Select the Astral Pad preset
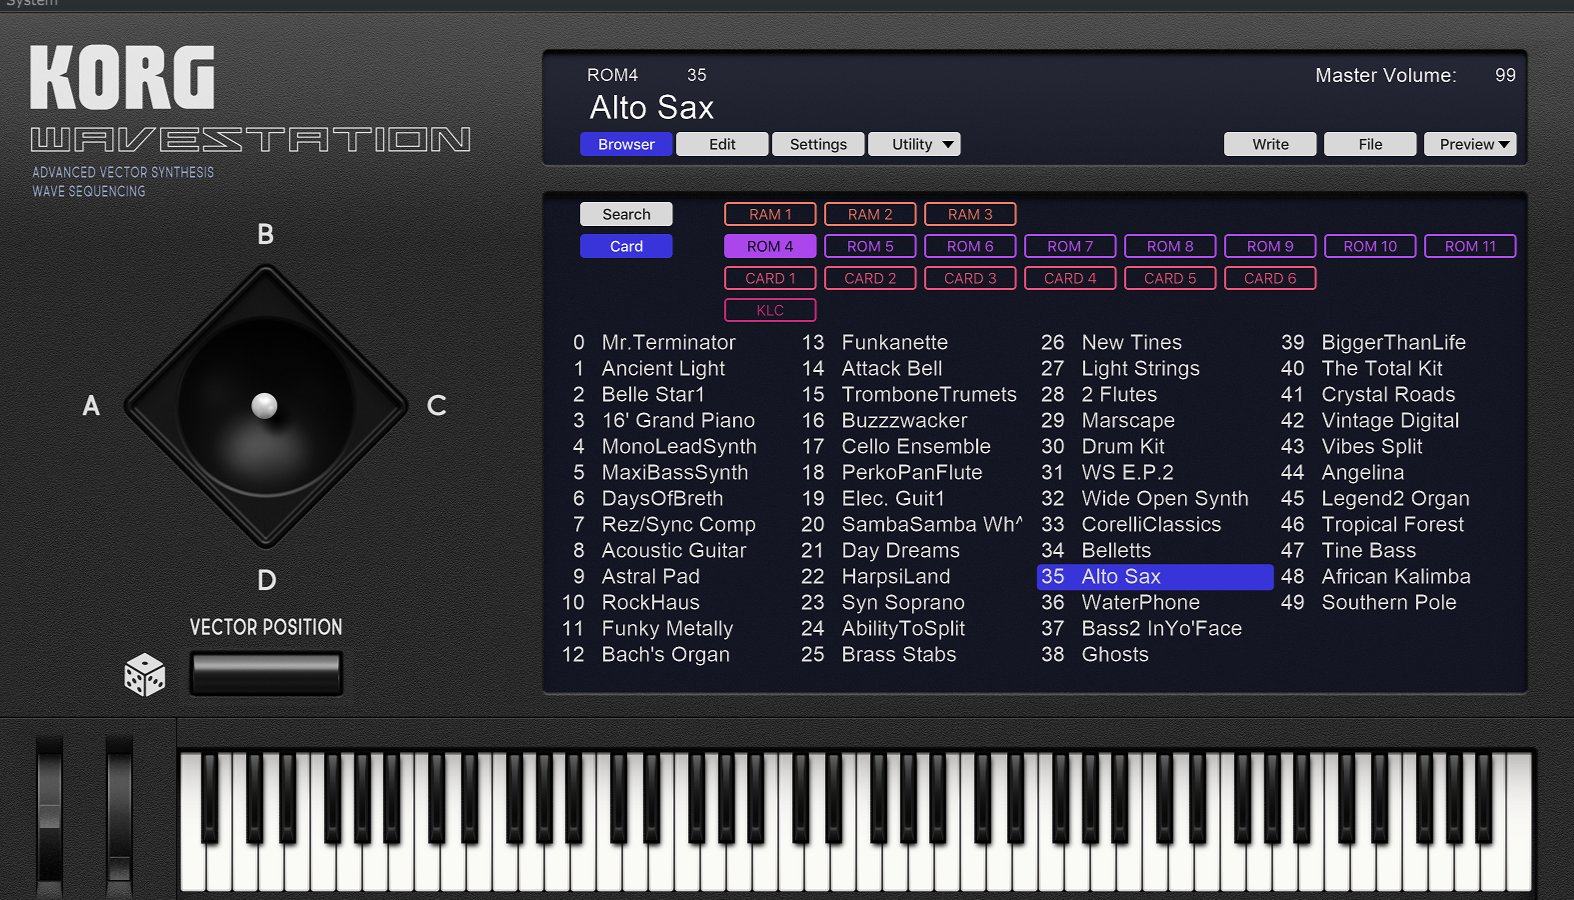The height and width of the screenshot is (900, 1574). 650,576
